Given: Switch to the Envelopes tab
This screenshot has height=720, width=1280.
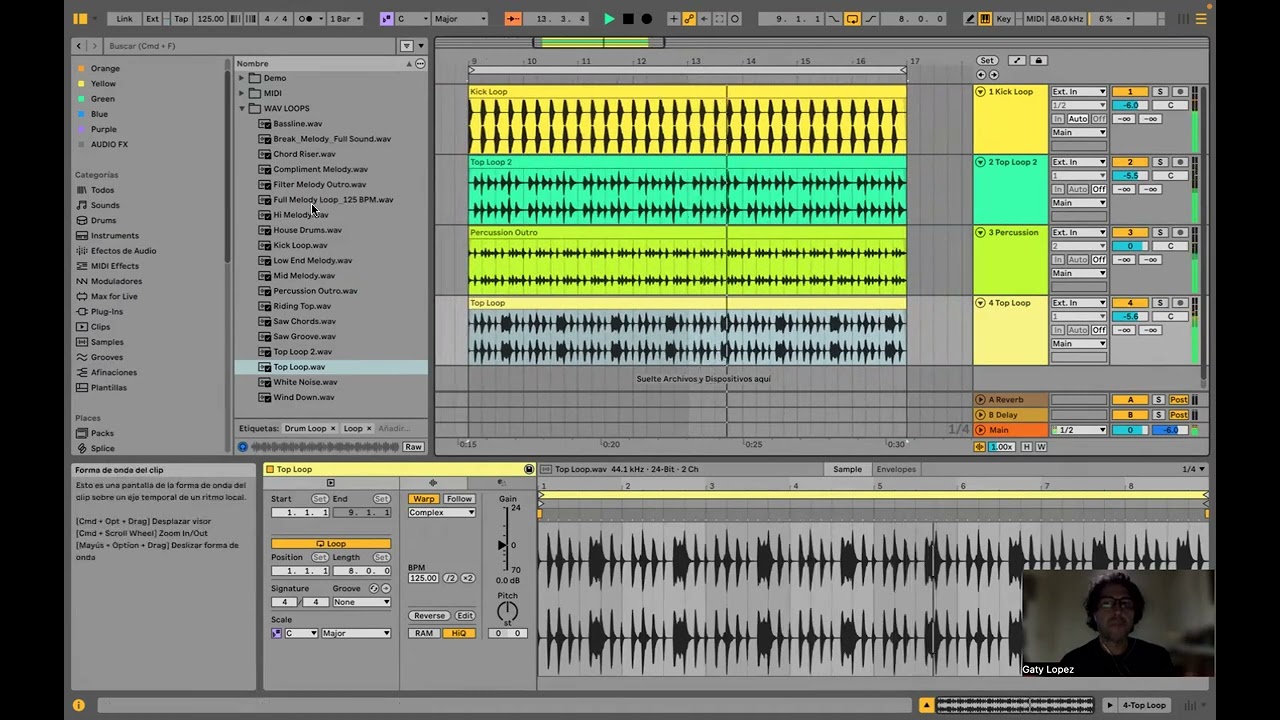Looking at the screenshot, I should tap(896, 469).
